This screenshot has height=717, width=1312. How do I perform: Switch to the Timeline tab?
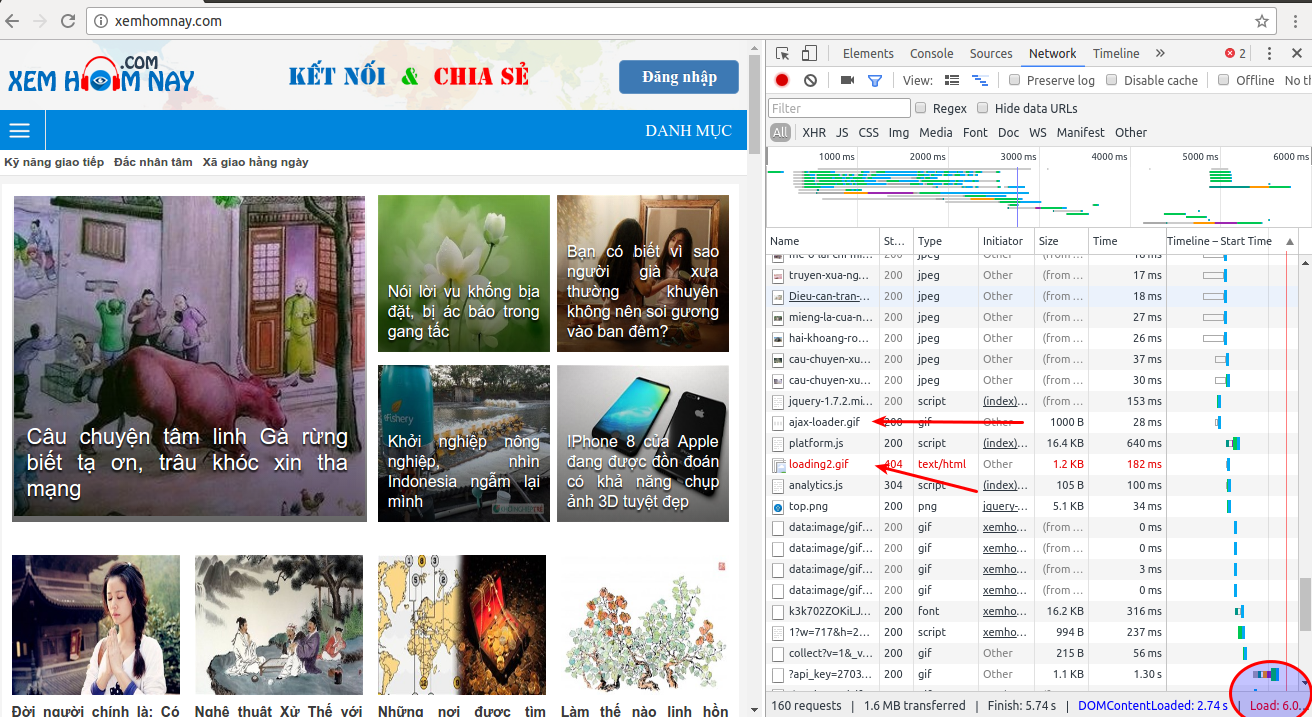[x=1116, y=54]
